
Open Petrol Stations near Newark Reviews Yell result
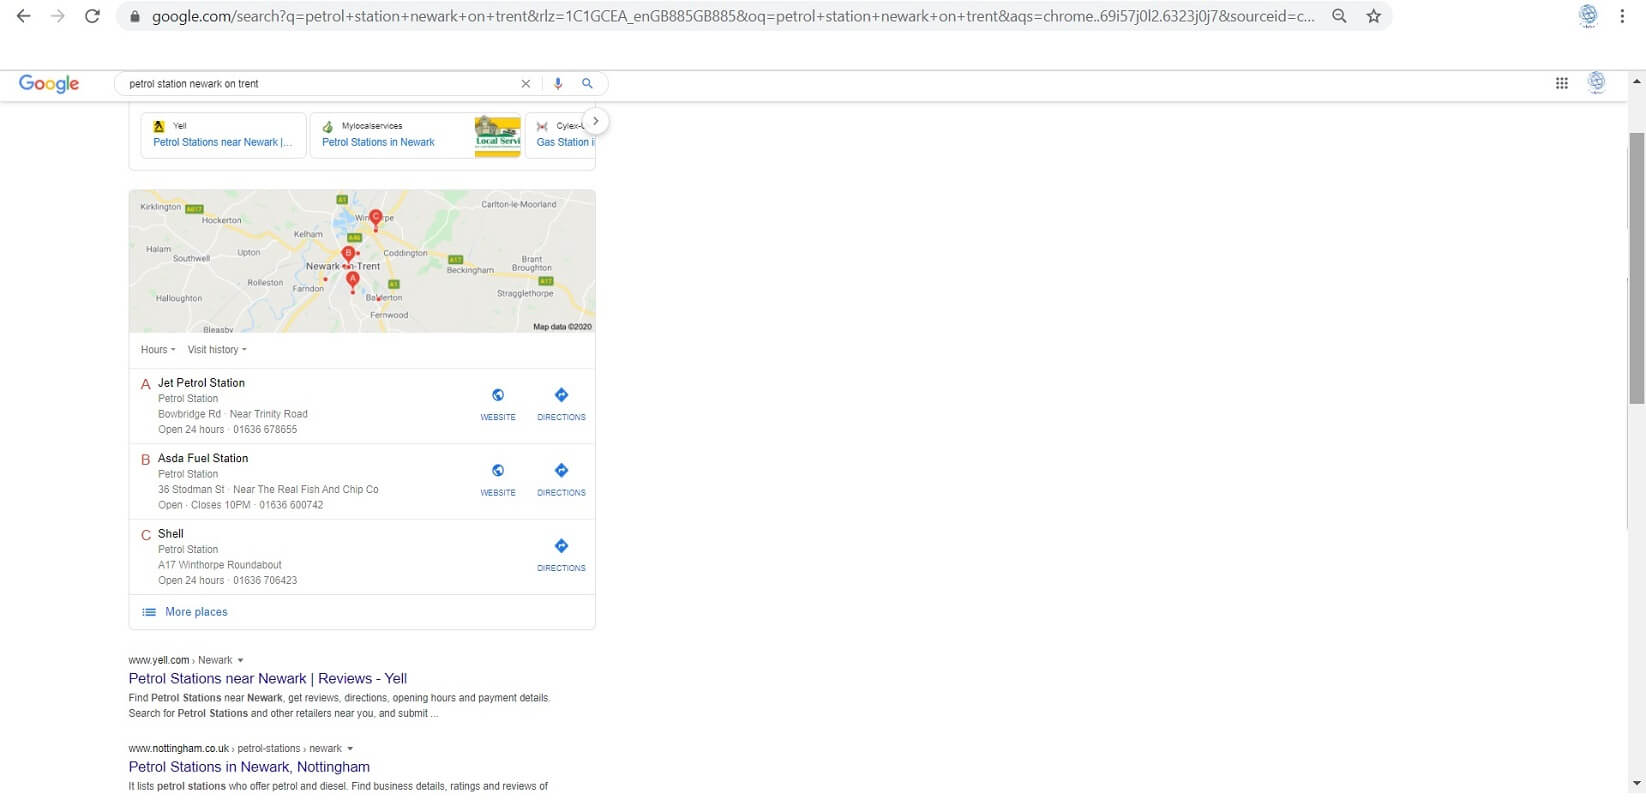[268, 679]
